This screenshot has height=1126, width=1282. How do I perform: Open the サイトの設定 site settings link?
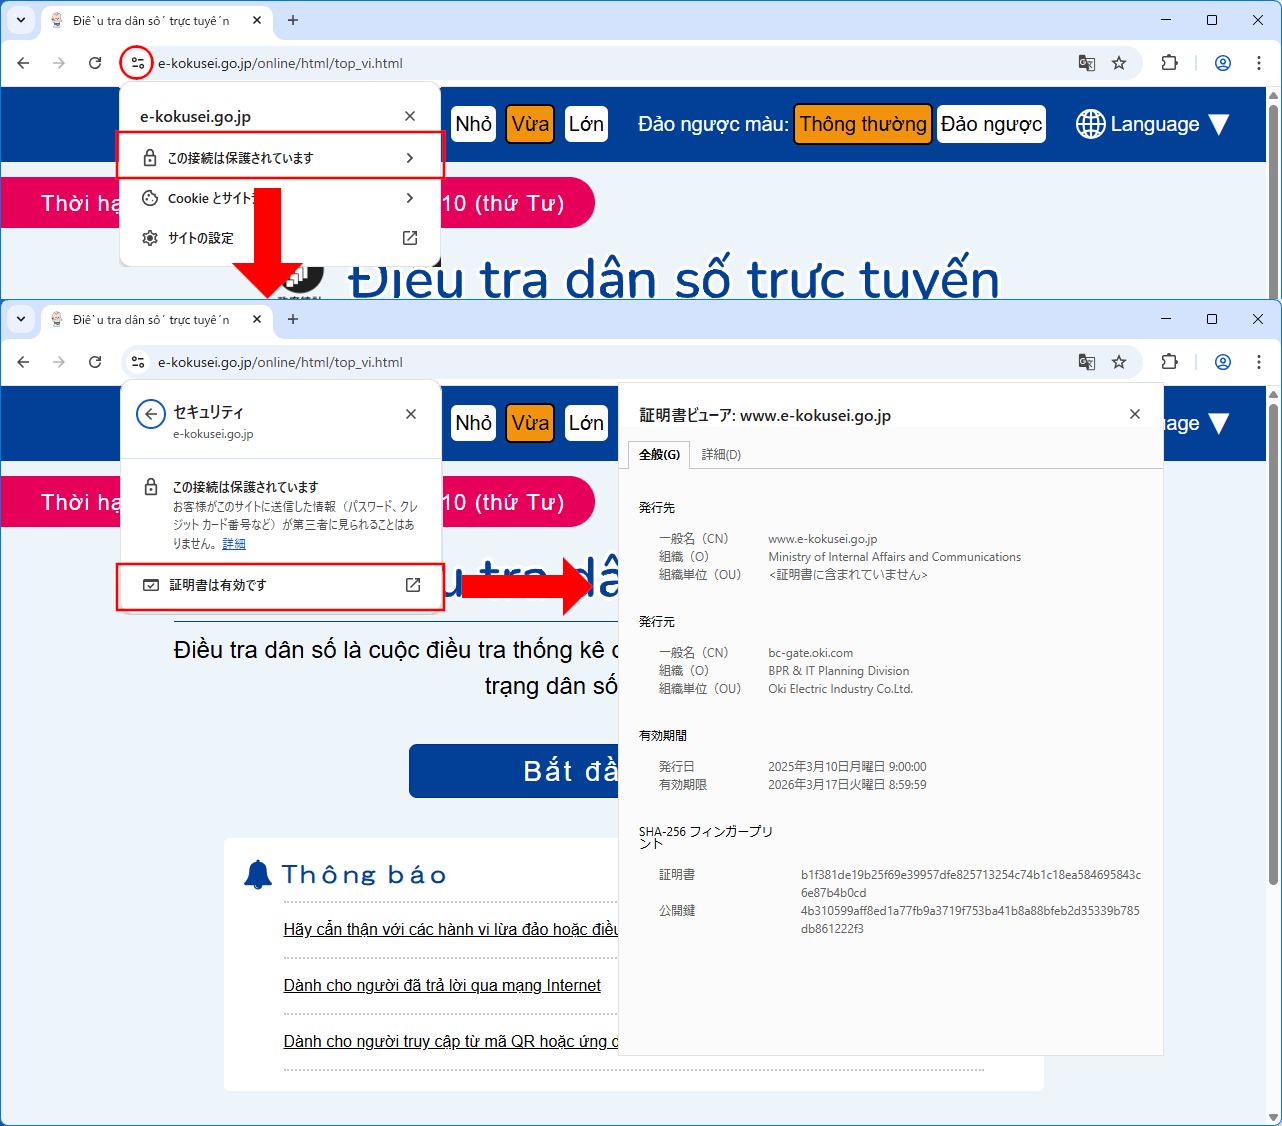click(x=280, y=238)
